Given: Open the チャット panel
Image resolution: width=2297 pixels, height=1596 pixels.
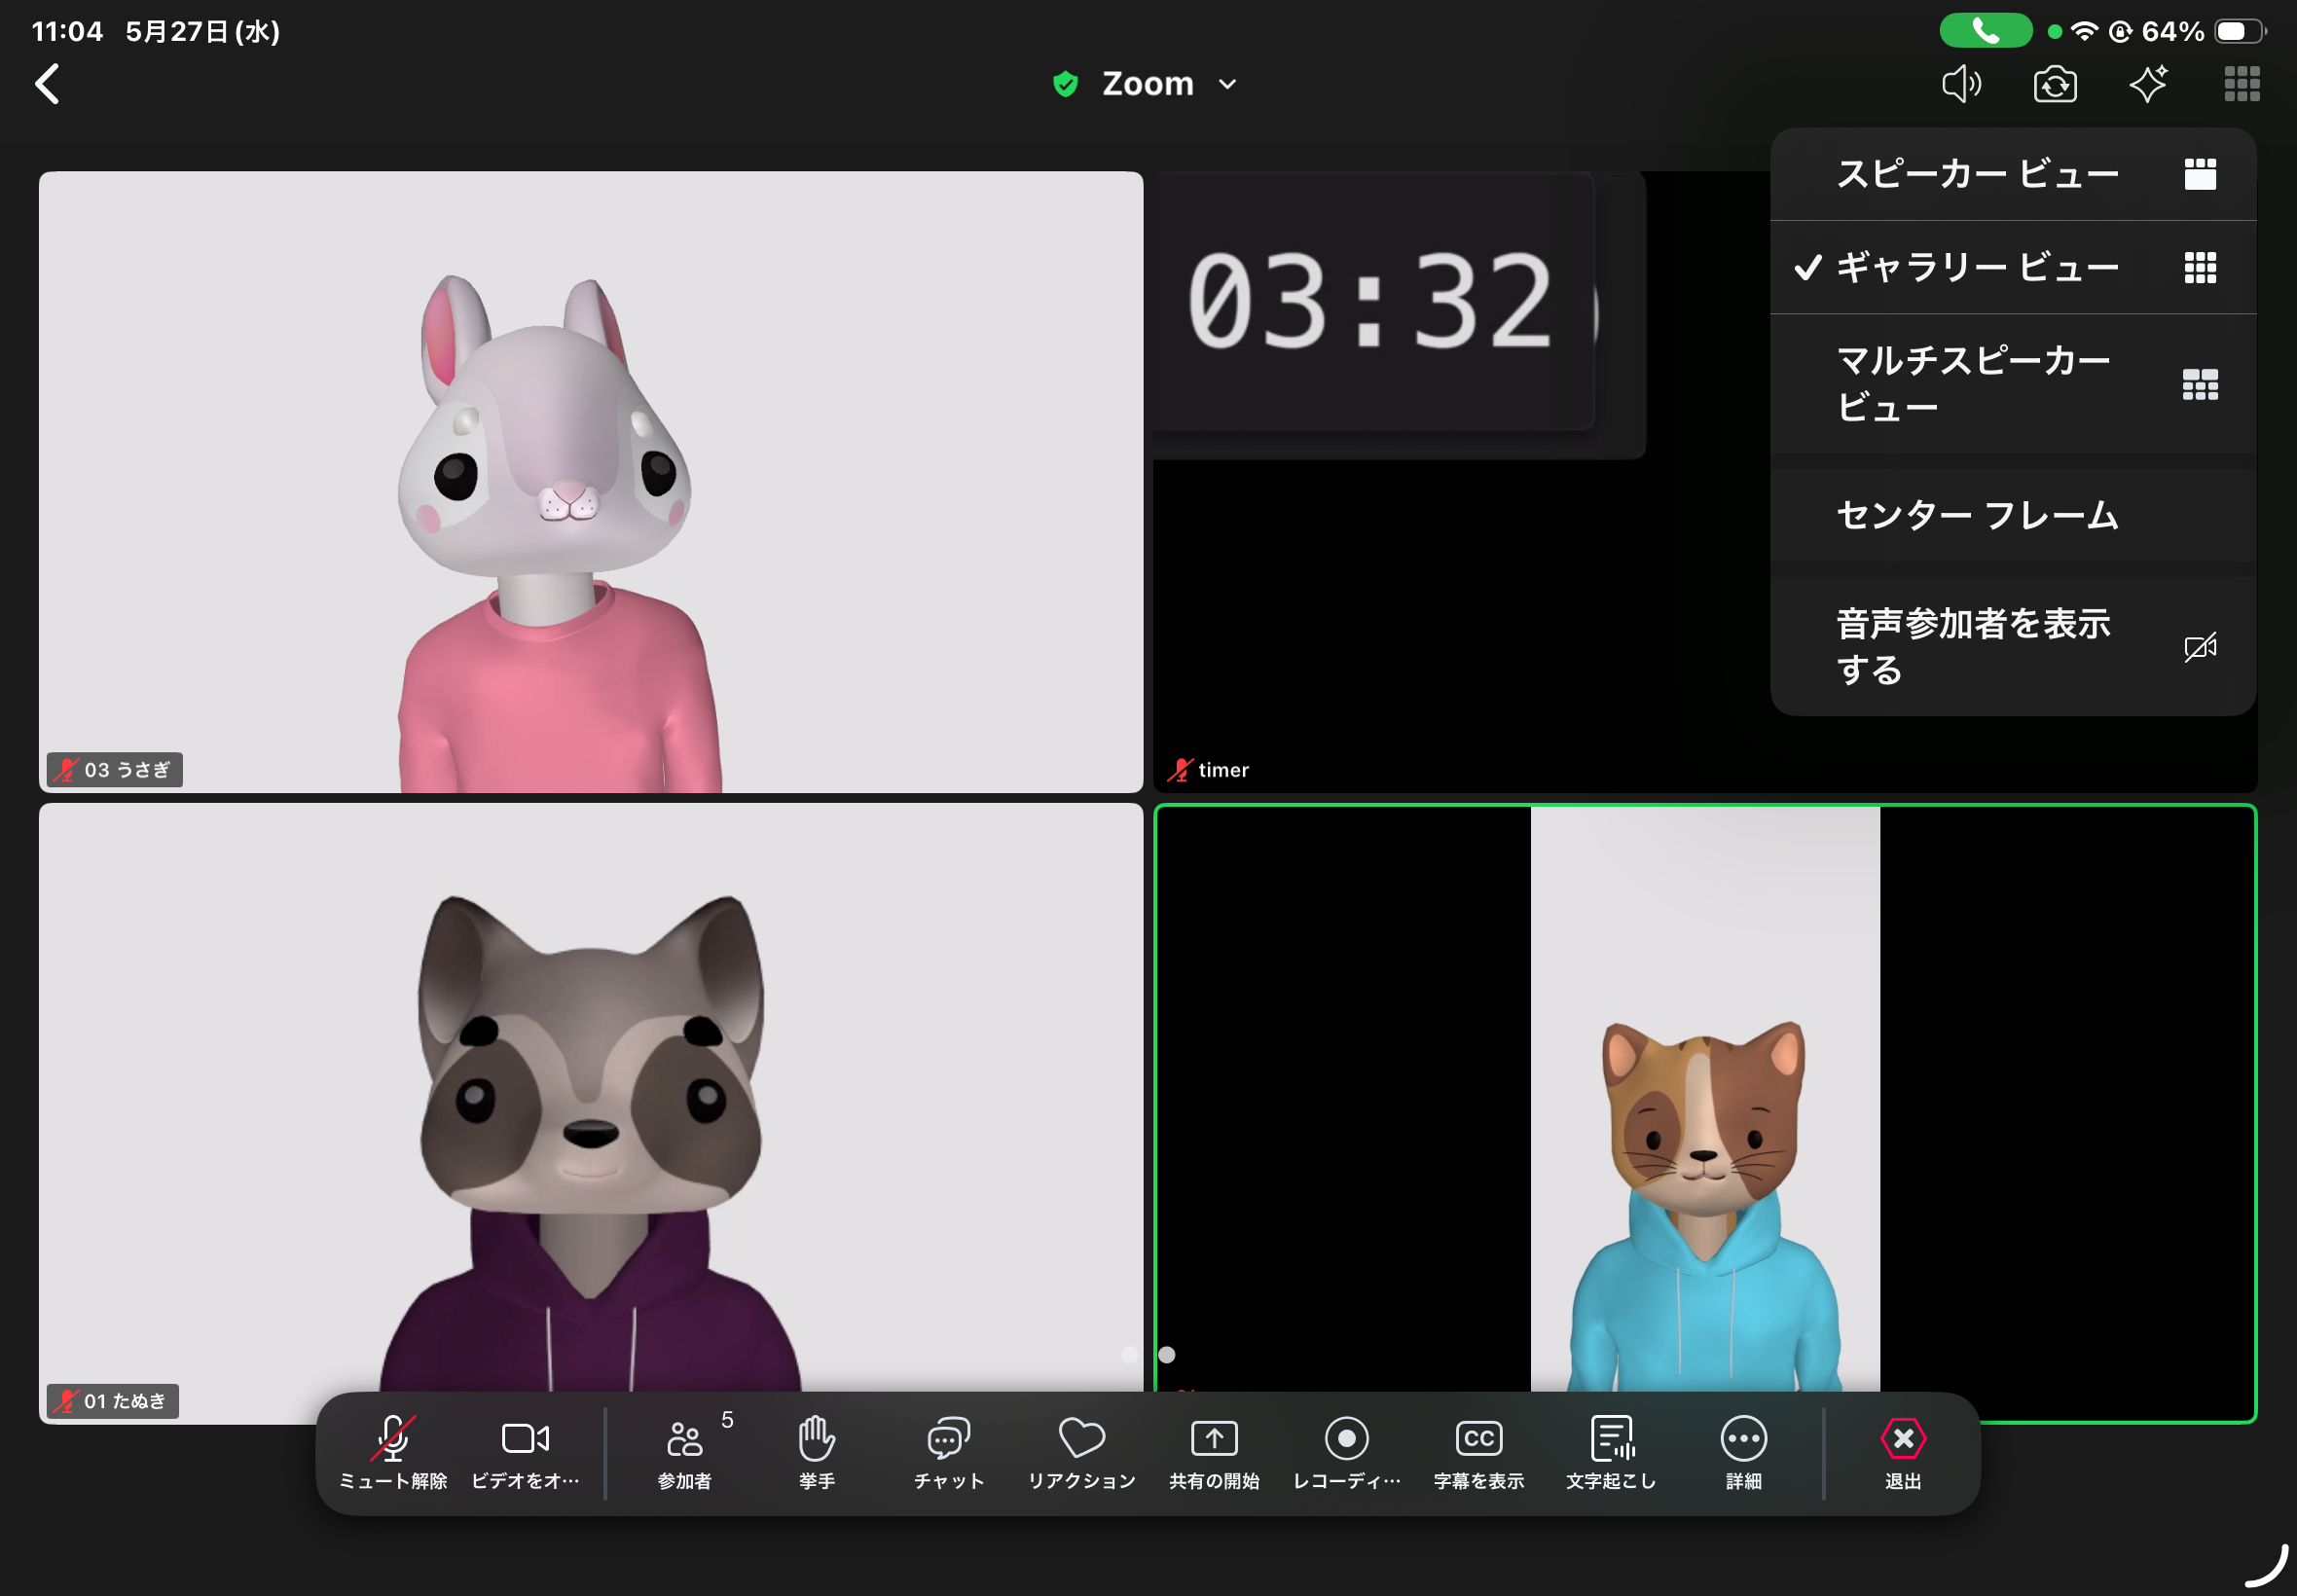Looking at the screenshot, I should pyautogui.click(x=949, y=1453).
